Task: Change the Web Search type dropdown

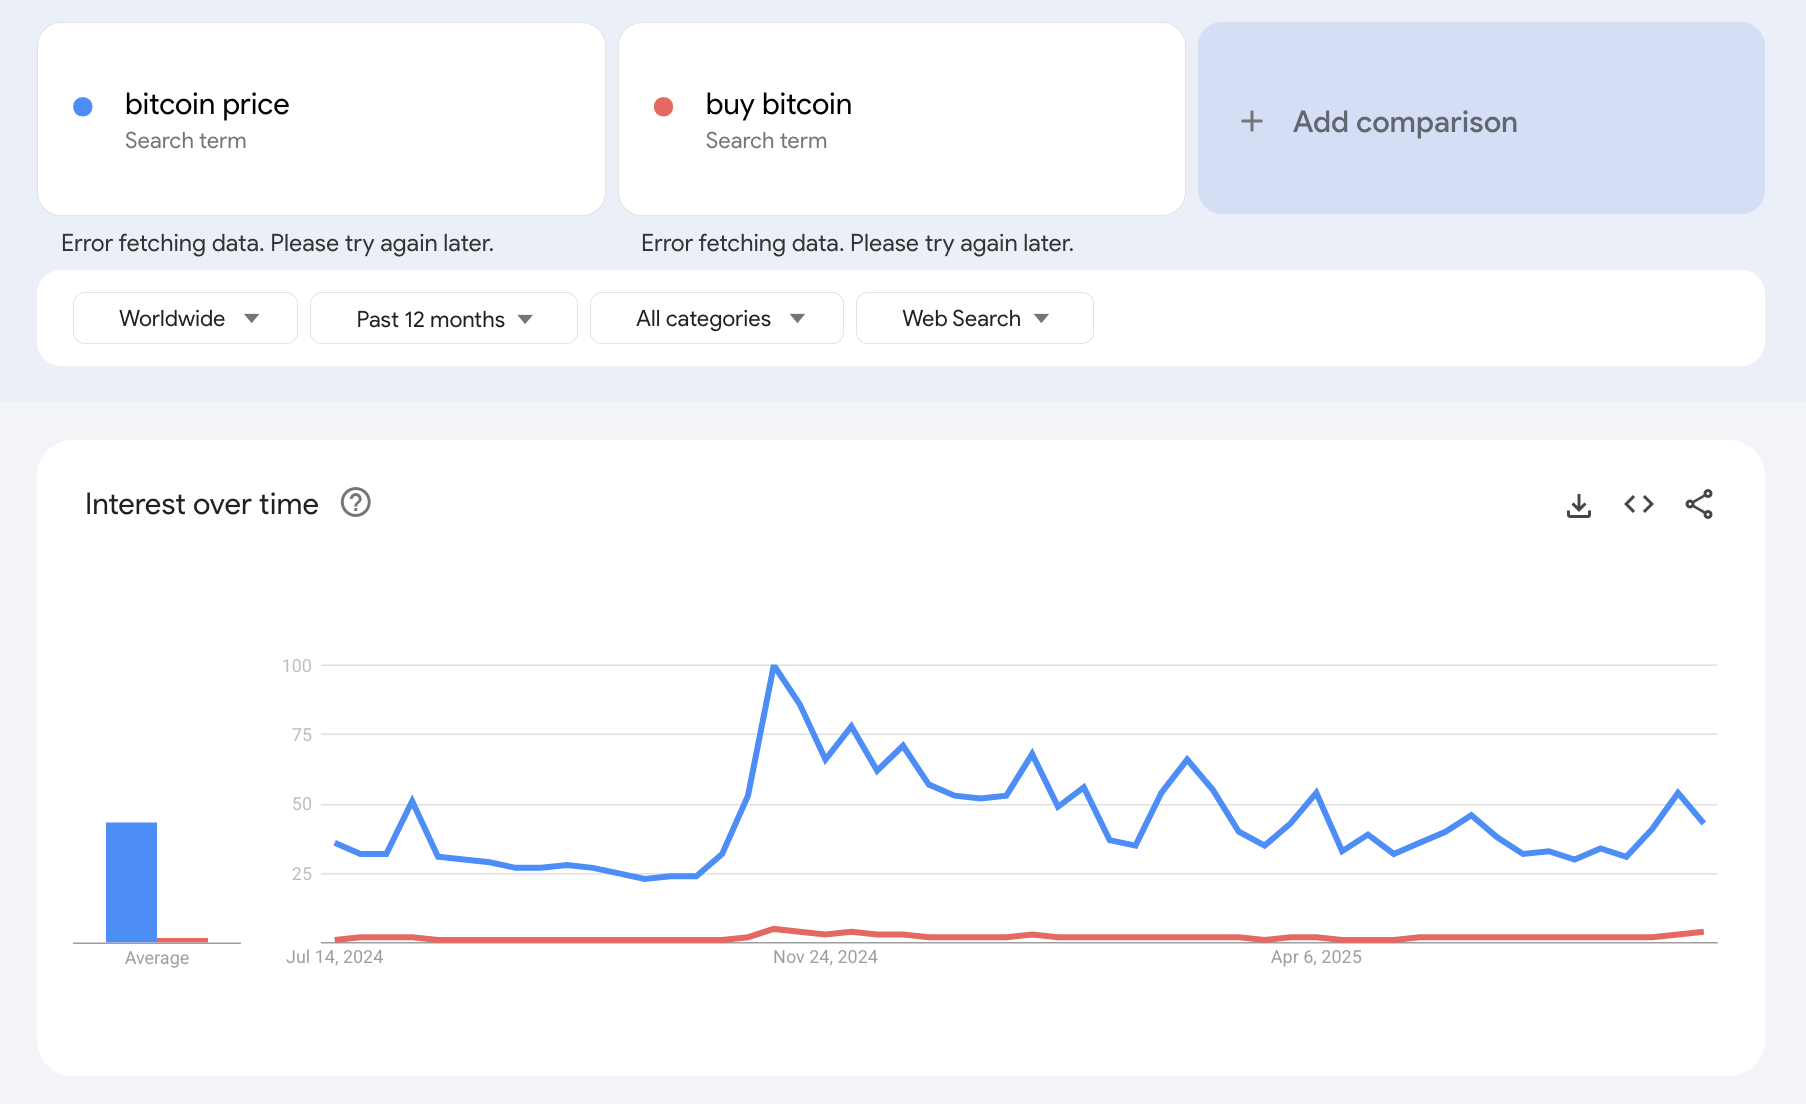Action: click(974, 318)
